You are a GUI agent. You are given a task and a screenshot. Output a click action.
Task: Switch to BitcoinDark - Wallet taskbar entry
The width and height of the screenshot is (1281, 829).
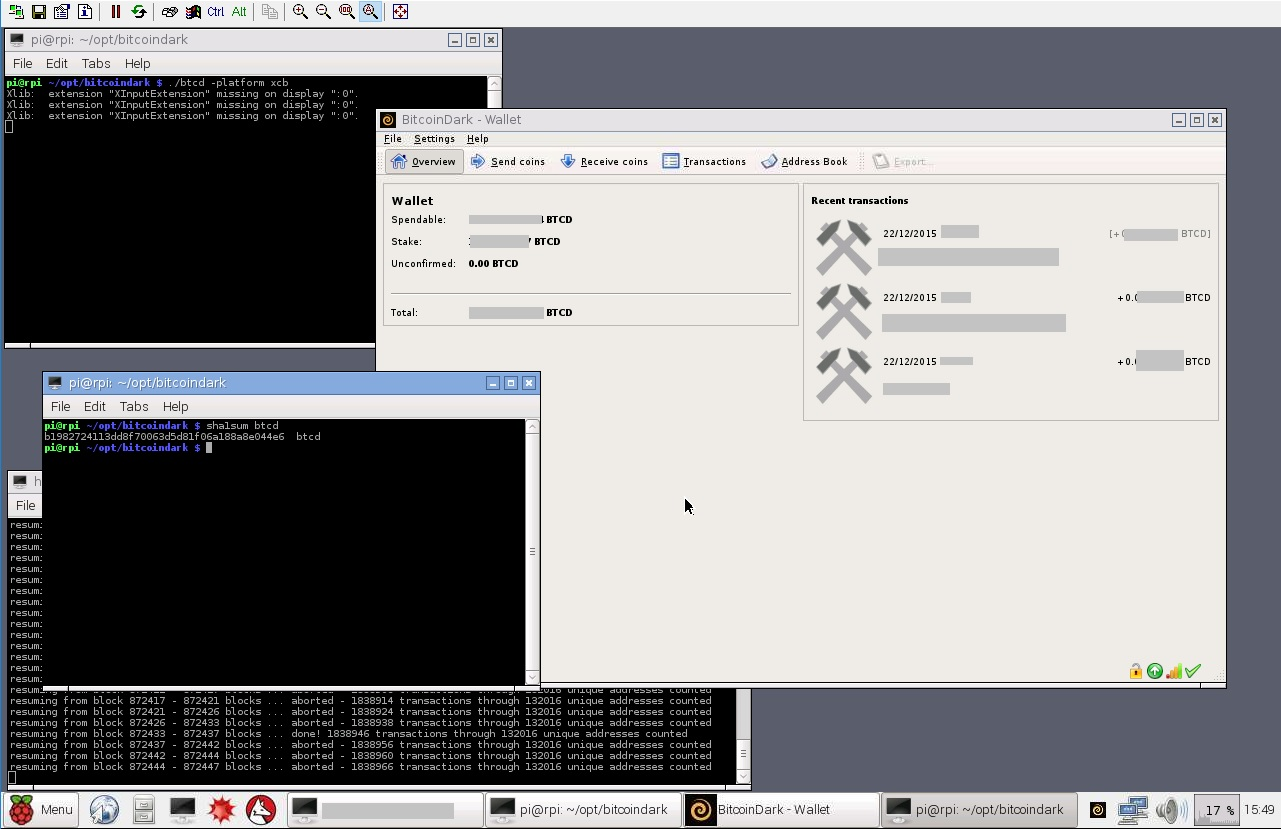pyautogui.click(x=781, y=810)
